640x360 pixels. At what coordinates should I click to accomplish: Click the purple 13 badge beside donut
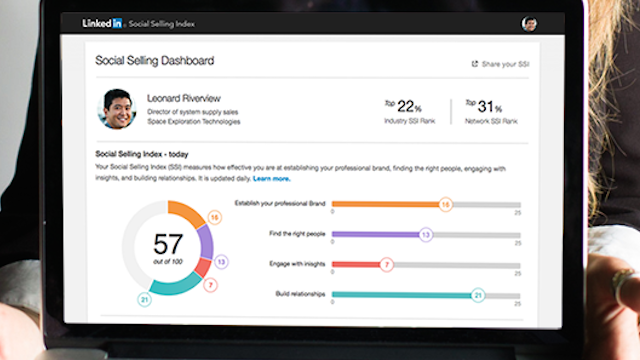point(221,262)
